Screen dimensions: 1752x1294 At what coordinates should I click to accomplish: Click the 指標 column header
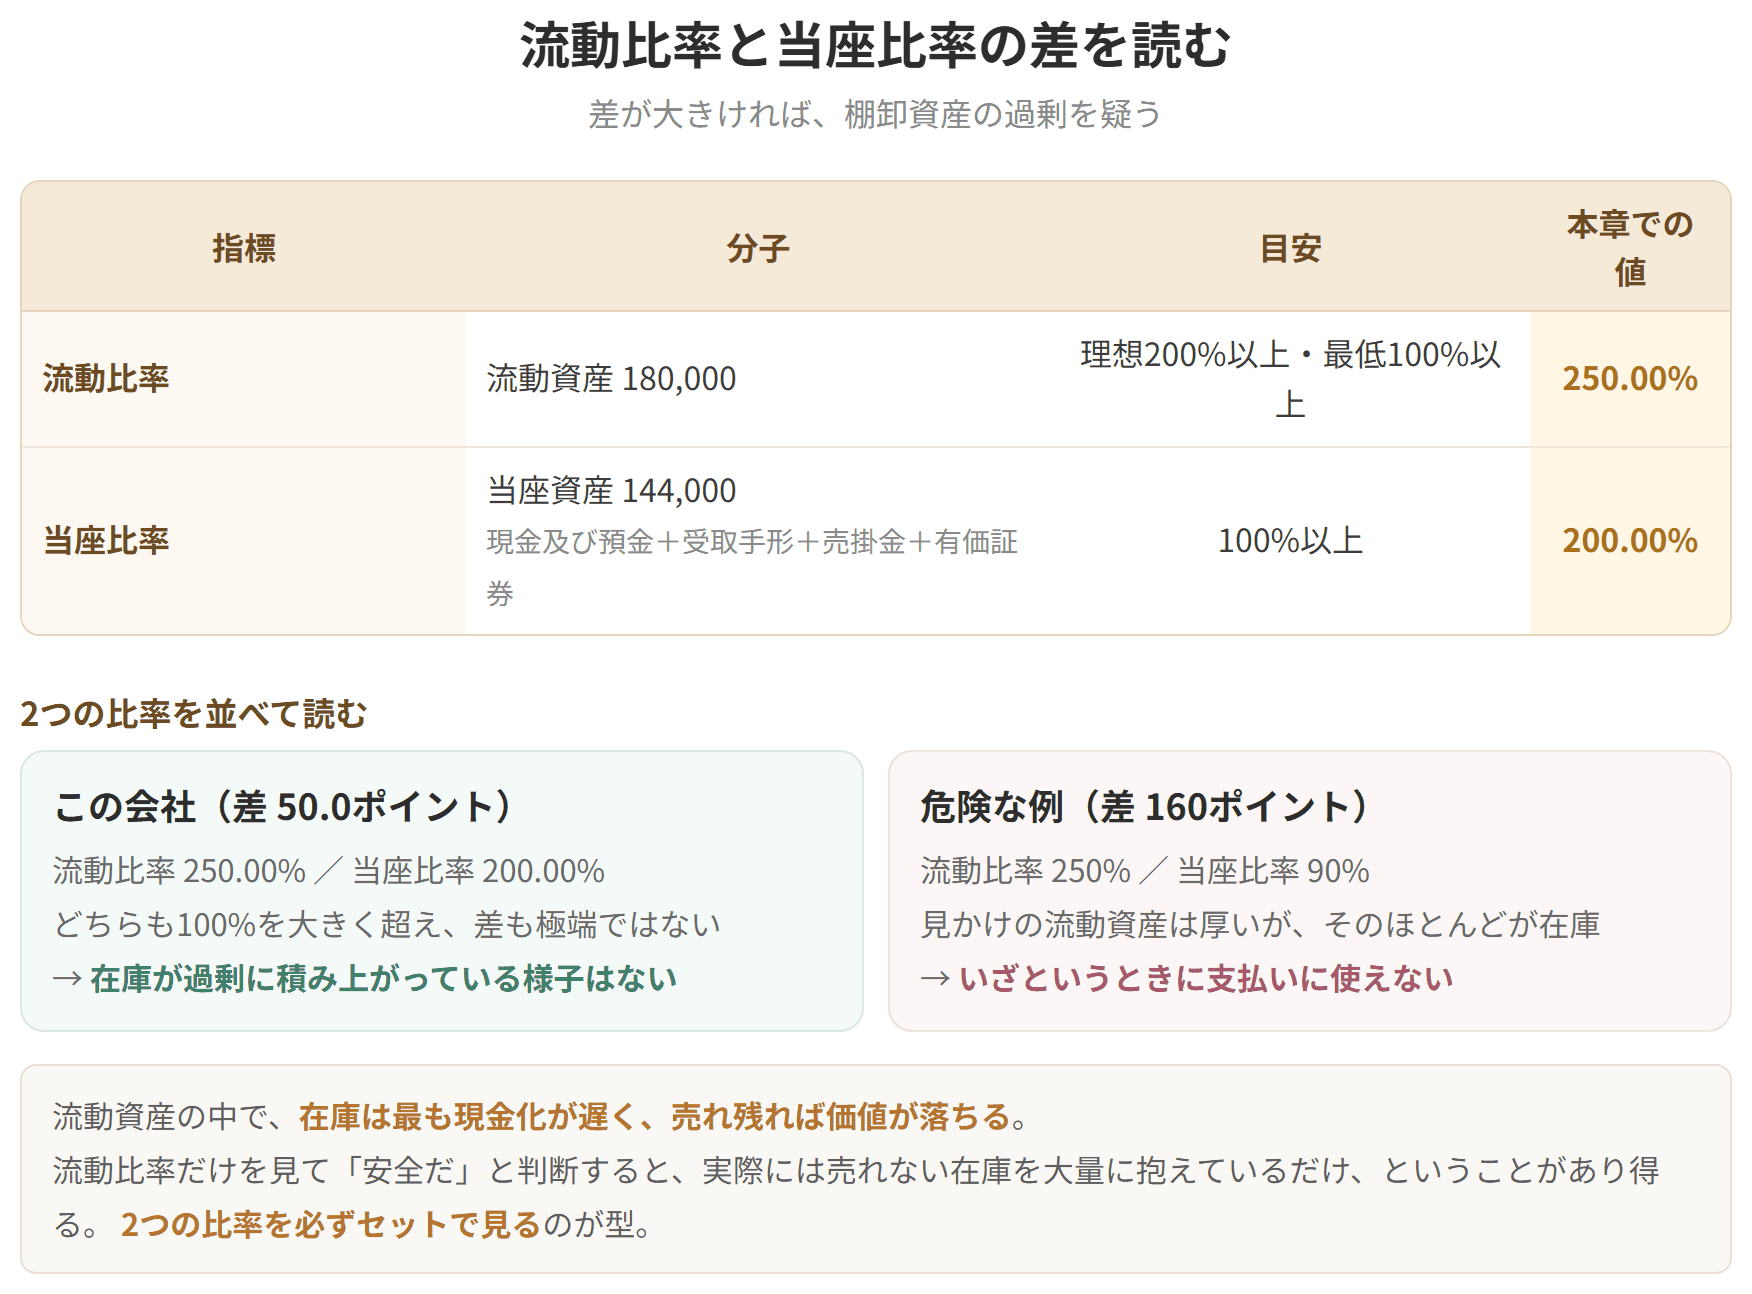point(244,248)
